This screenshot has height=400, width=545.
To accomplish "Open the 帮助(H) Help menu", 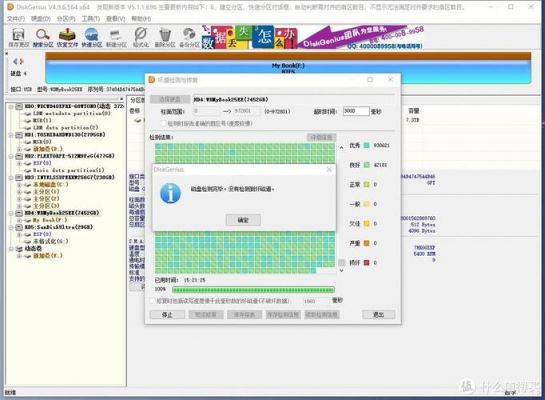I will pos(141,19).
